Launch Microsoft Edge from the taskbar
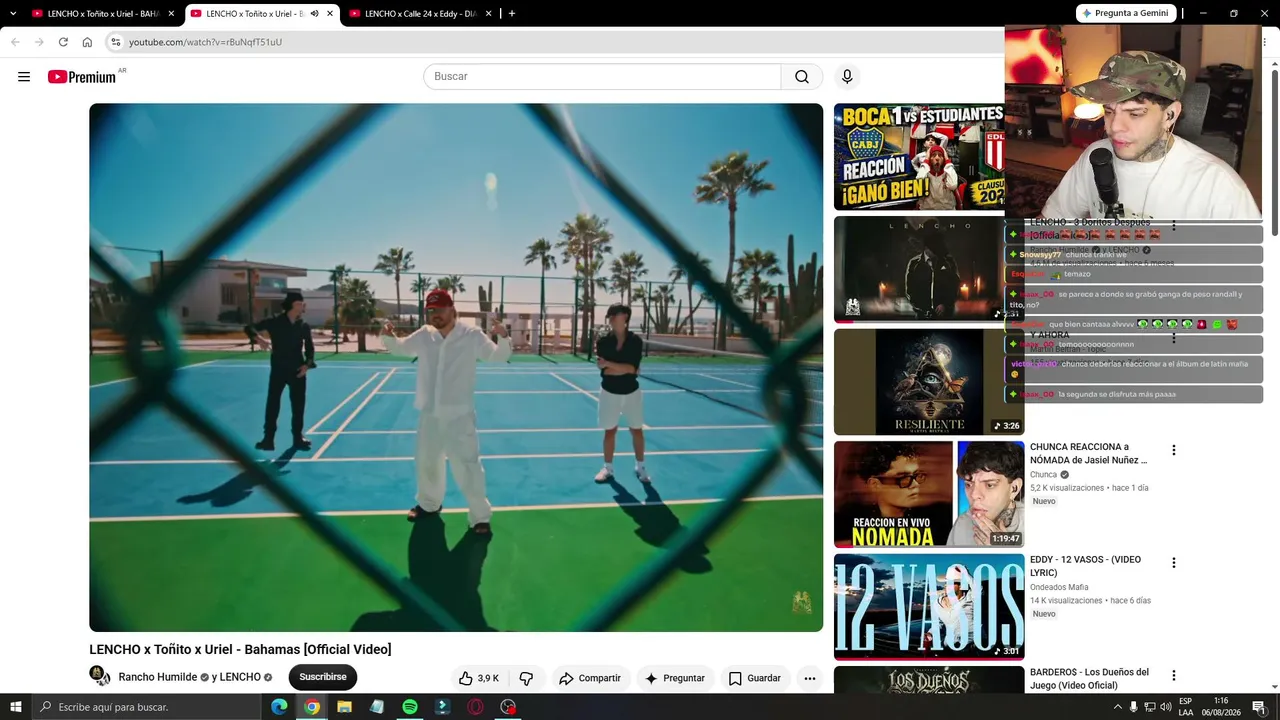 point(279,707)
